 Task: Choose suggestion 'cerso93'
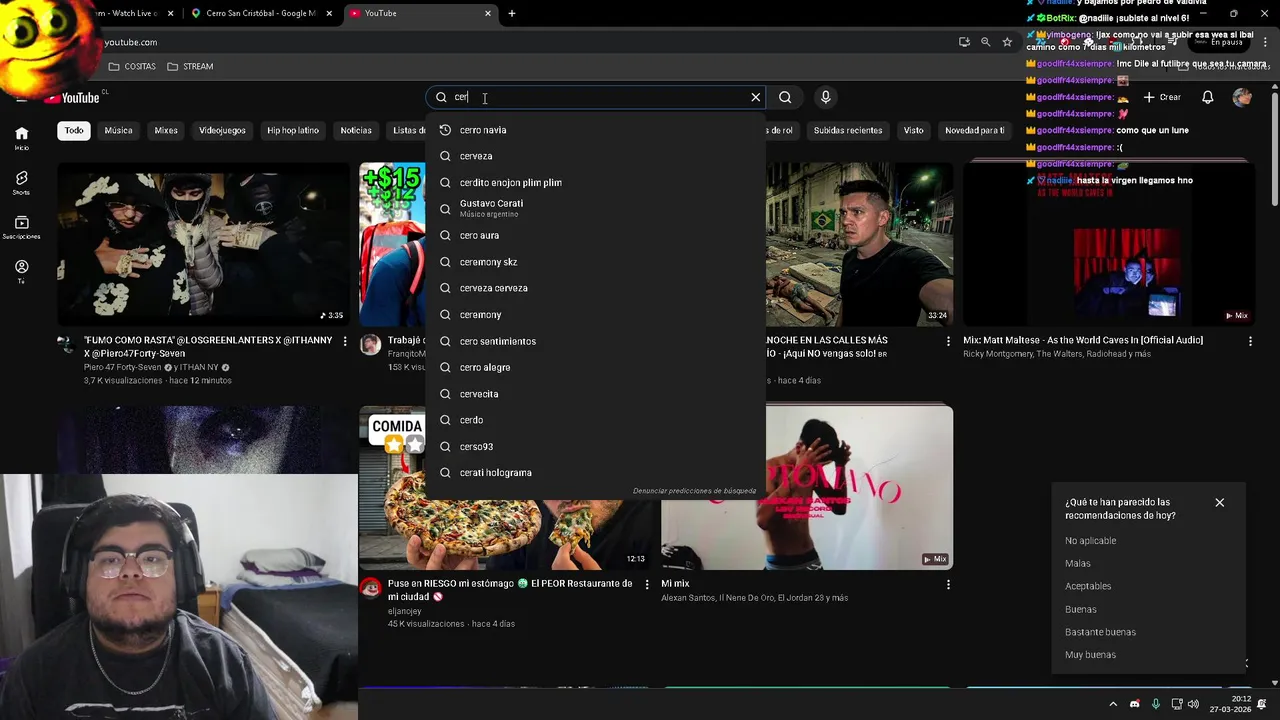coord(595,446)
